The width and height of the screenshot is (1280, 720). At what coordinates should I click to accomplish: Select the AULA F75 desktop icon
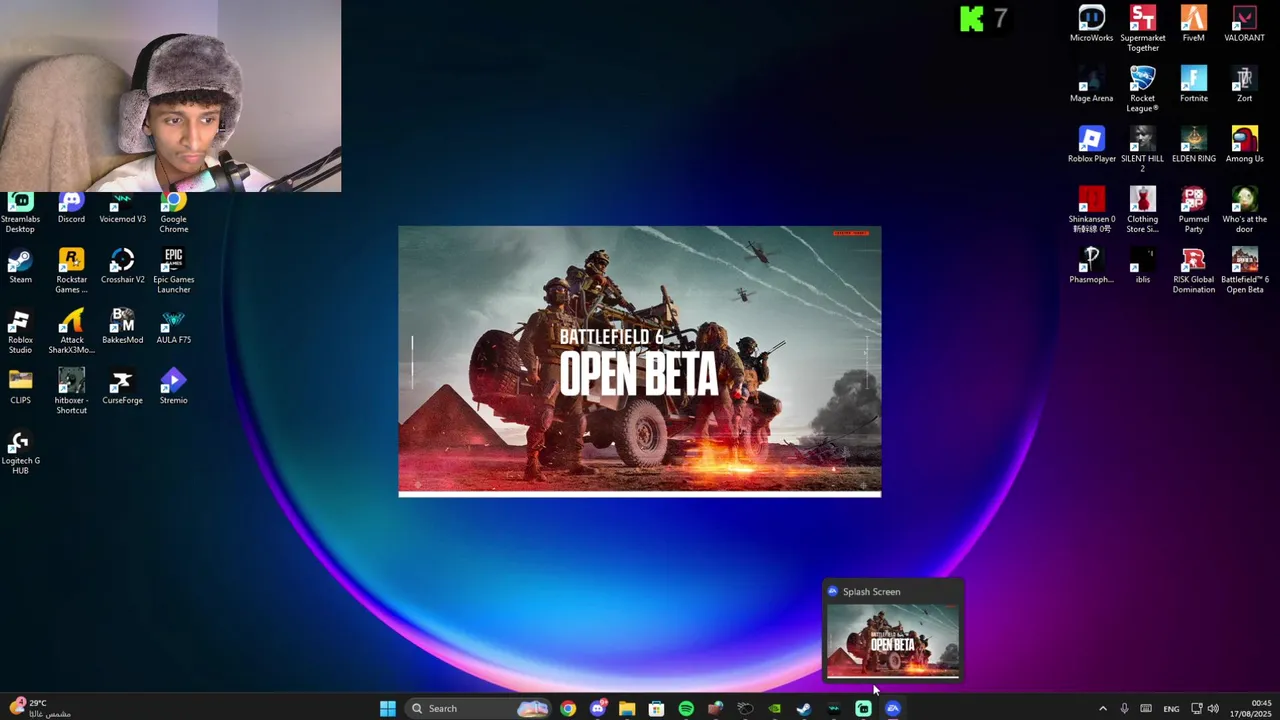173,327
